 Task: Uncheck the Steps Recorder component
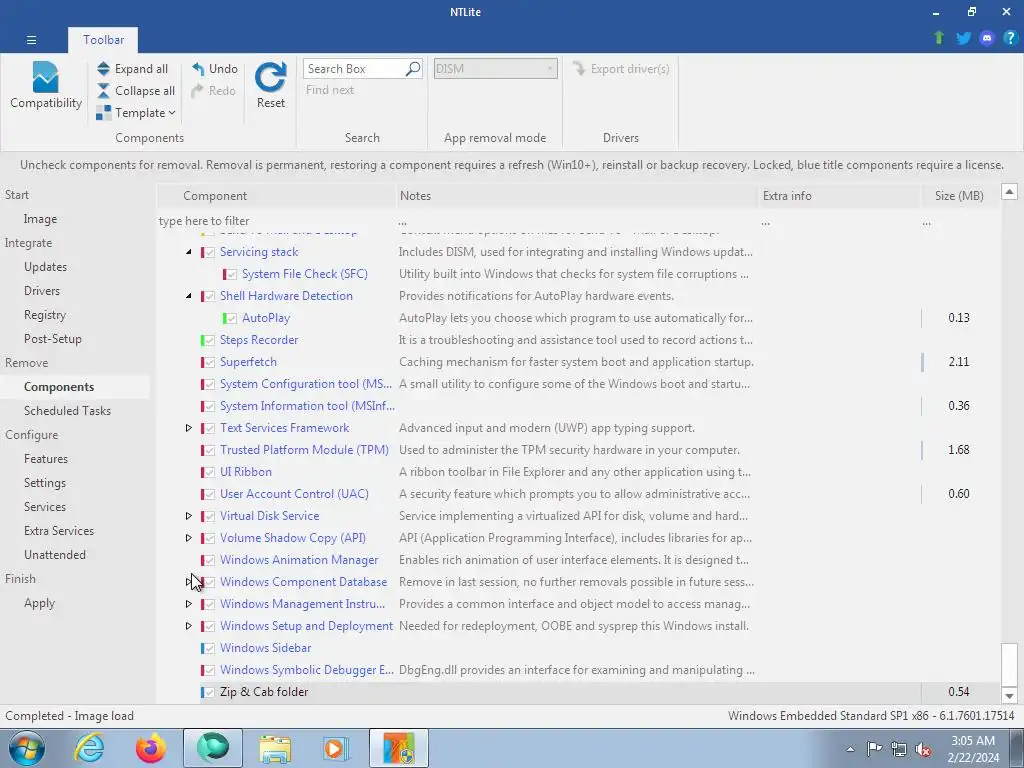209,340
